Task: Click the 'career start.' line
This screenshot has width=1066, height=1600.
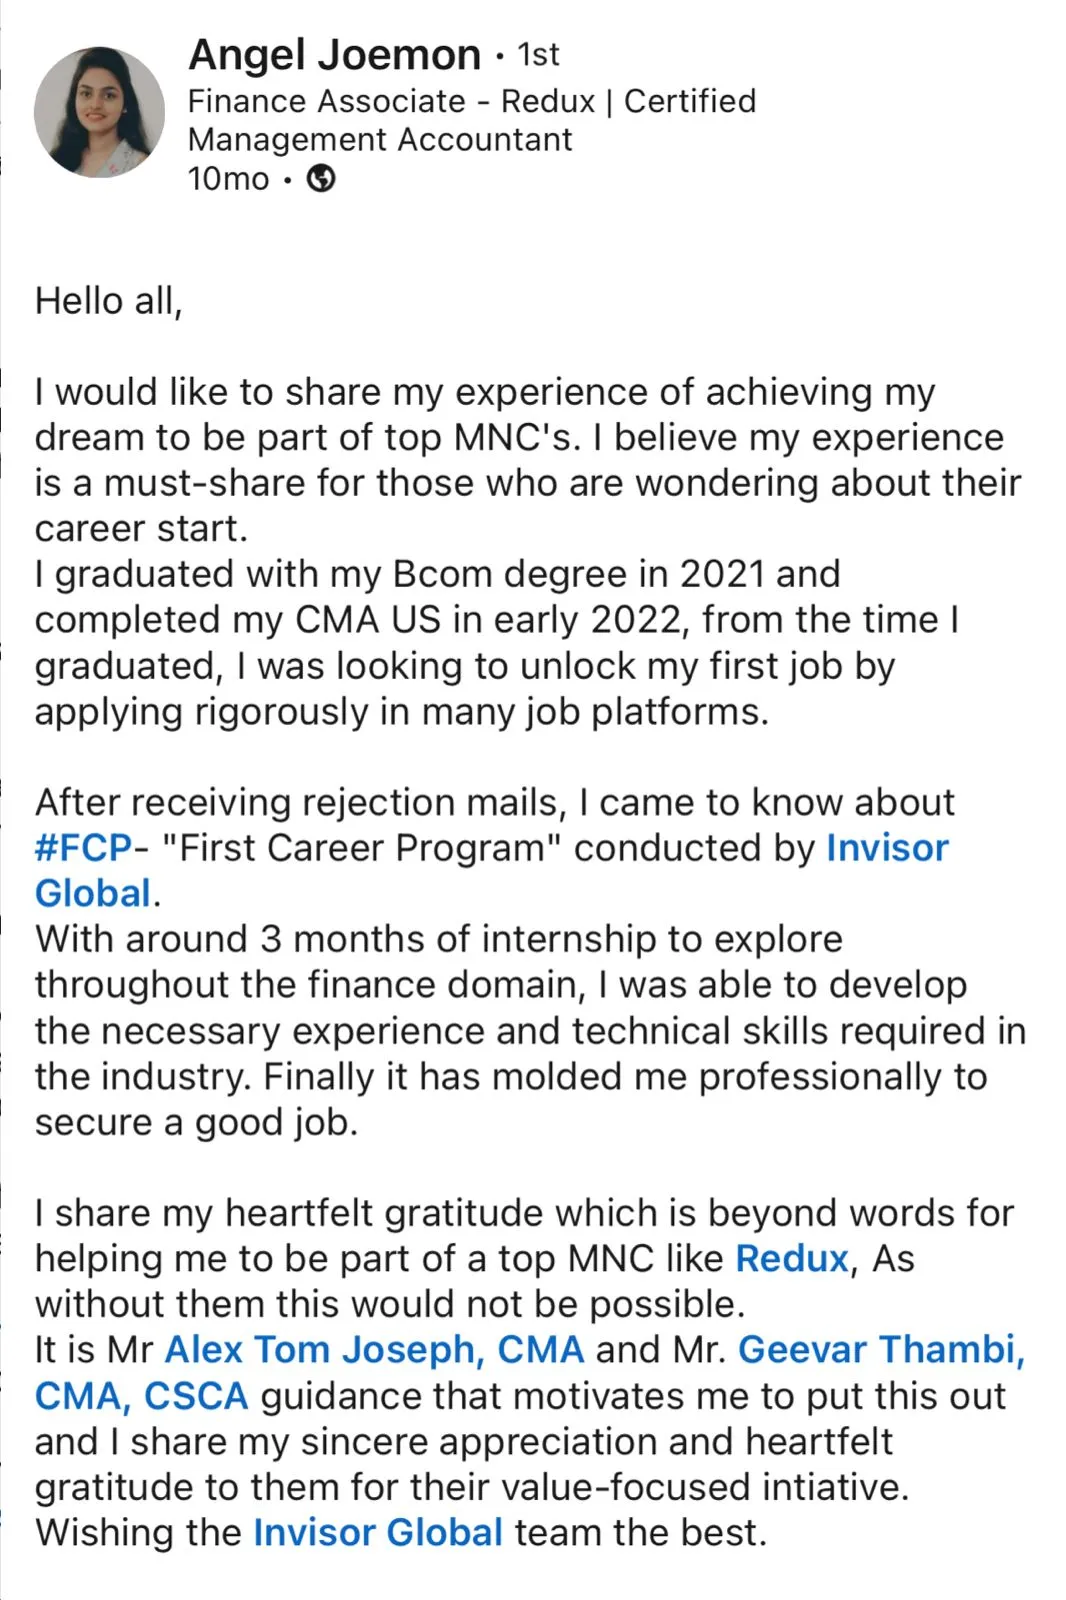Action: [x=141, y=528]
